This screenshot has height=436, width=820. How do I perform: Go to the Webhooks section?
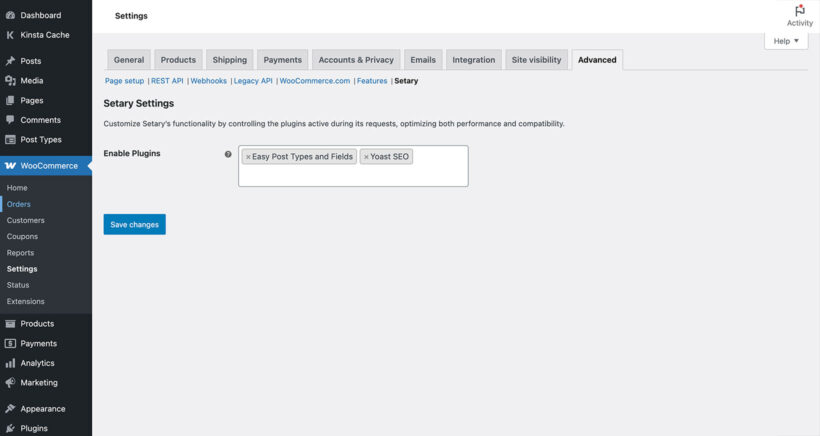[209, 81]
